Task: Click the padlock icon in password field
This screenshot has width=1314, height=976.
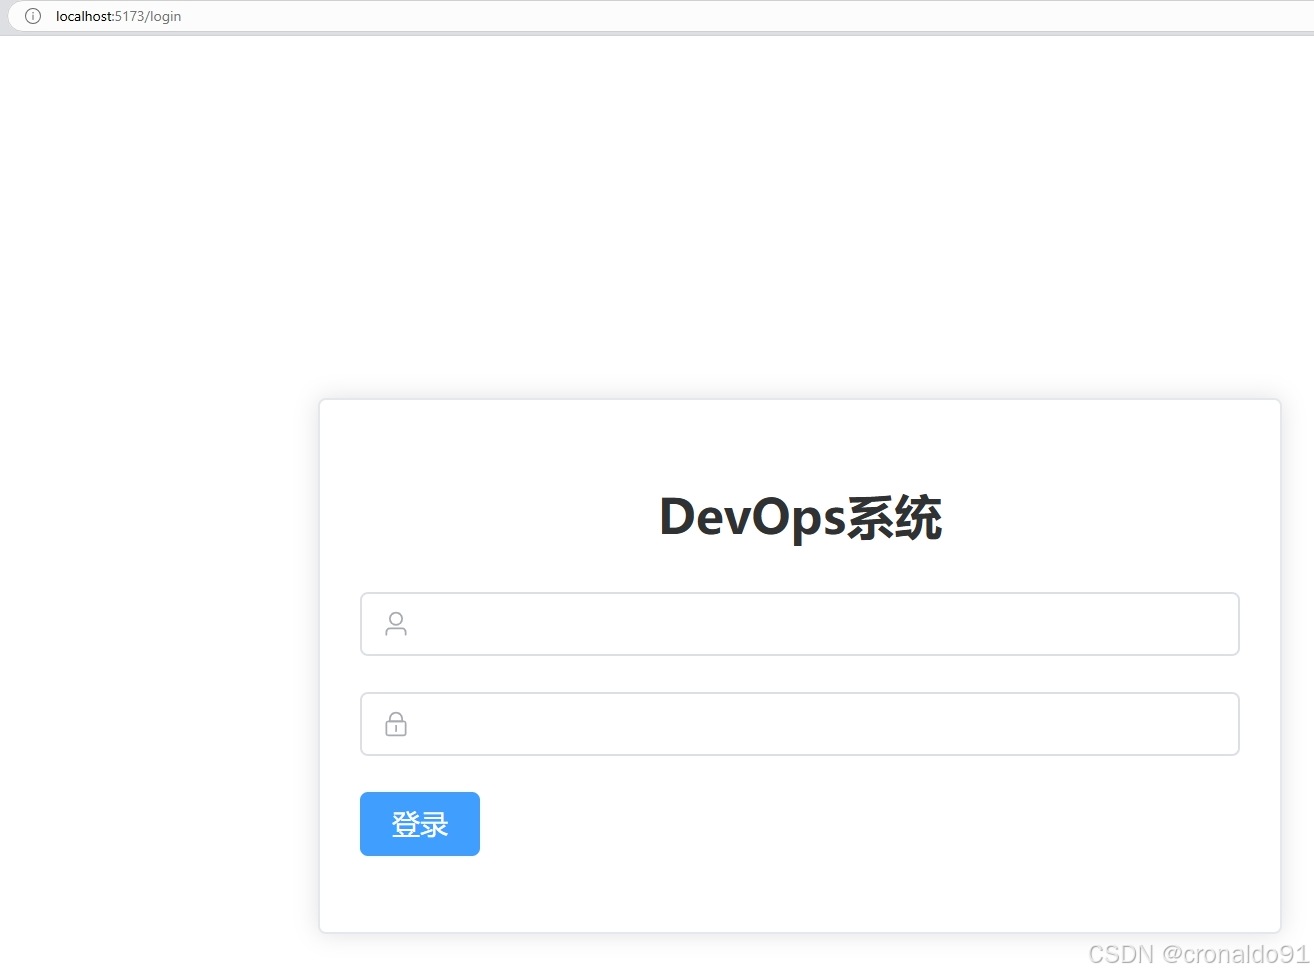Action: [396, 724]
